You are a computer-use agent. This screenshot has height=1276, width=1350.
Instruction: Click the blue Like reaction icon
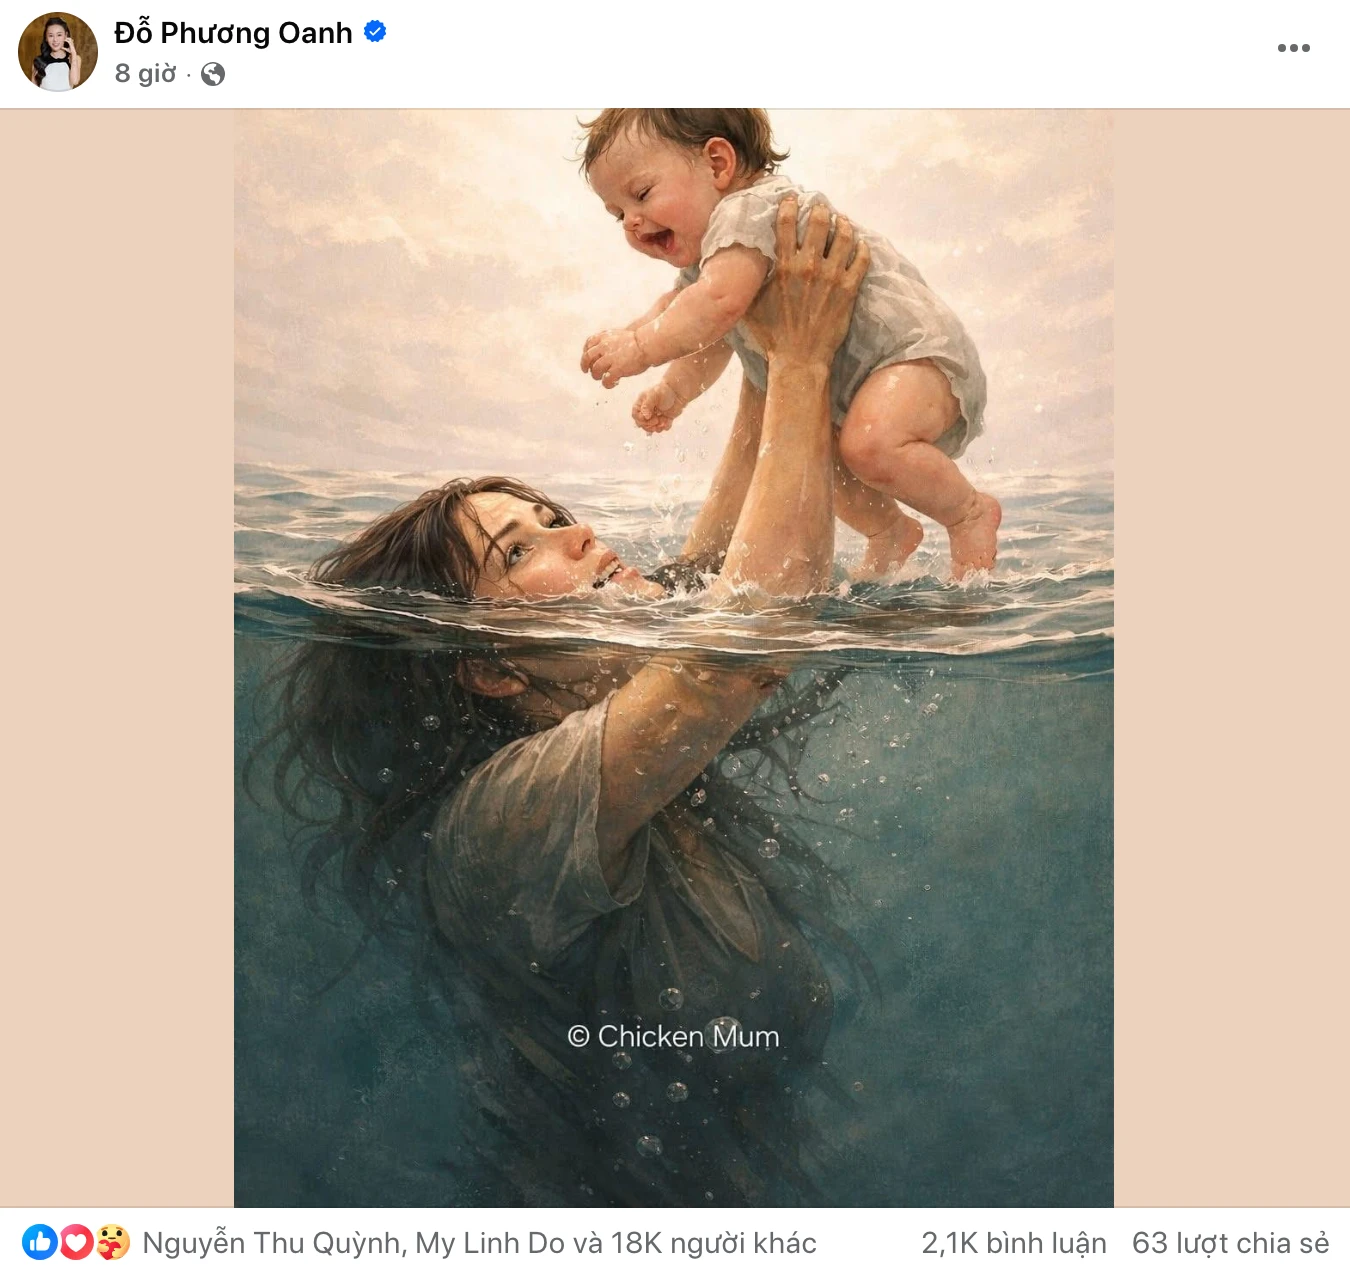click(x=40, y=1242)
